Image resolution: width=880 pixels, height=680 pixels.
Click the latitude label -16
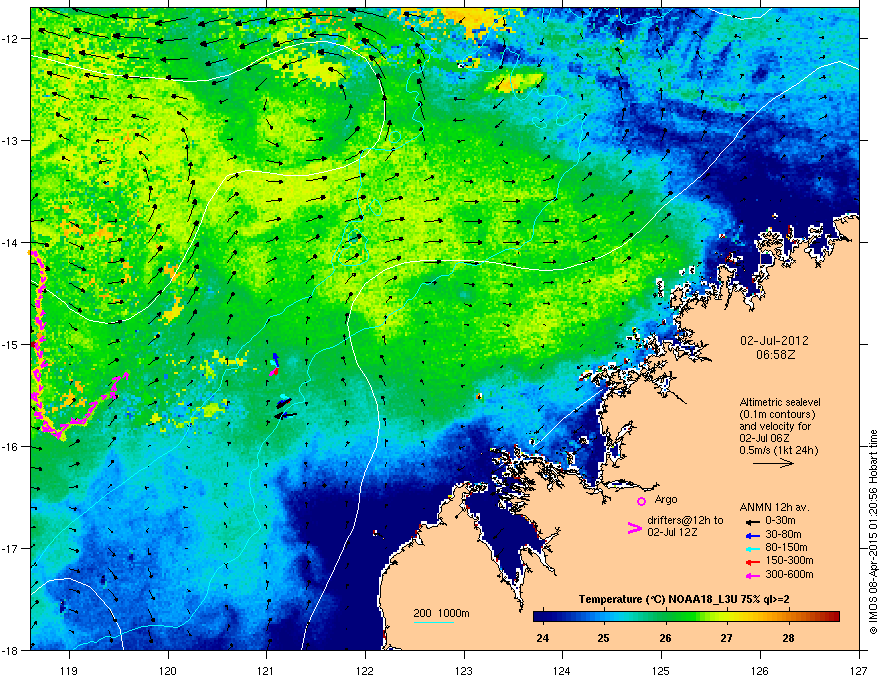(x=11, y=447)
